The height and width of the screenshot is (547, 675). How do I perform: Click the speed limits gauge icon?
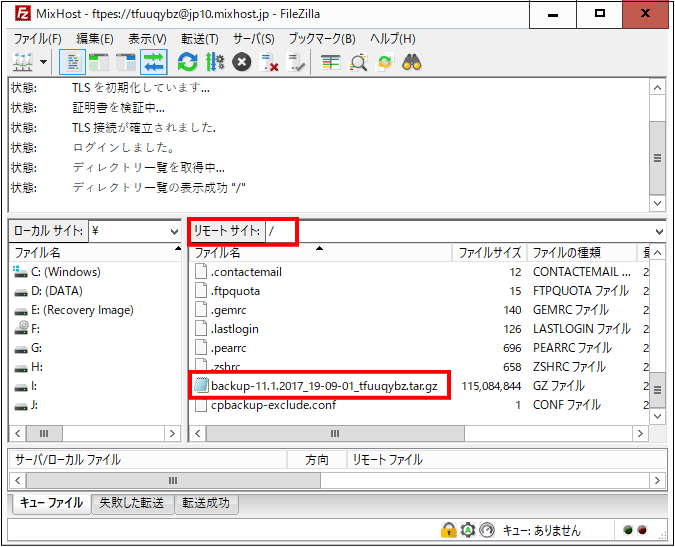click(x=487, y=530)
